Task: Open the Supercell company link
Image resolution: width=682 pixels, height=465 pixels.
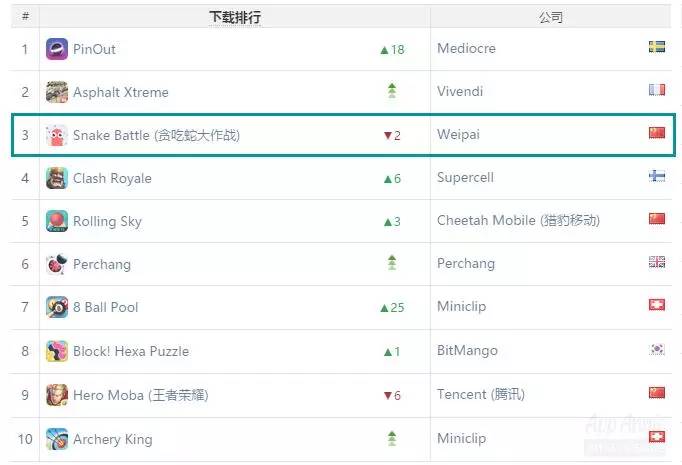Action: (465, 178)
